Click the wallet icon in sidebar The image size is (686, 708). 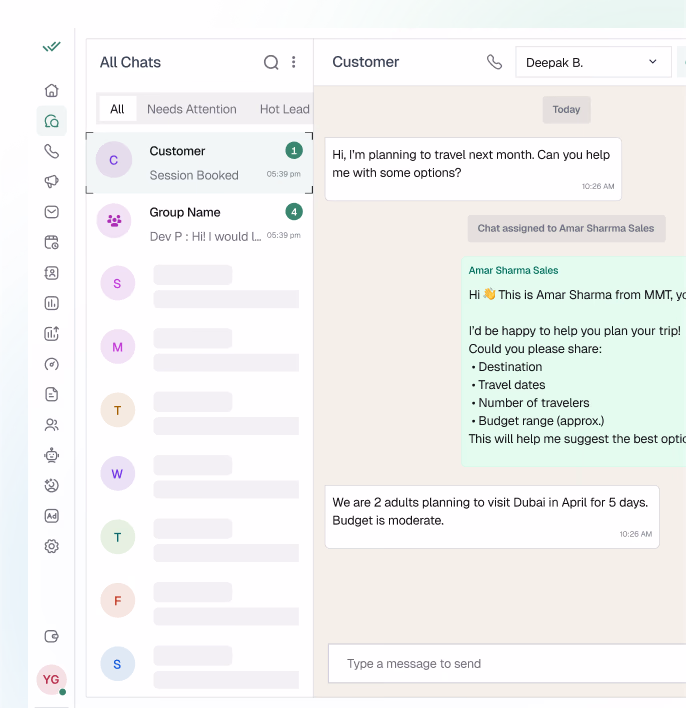click(x=52, y=636)
